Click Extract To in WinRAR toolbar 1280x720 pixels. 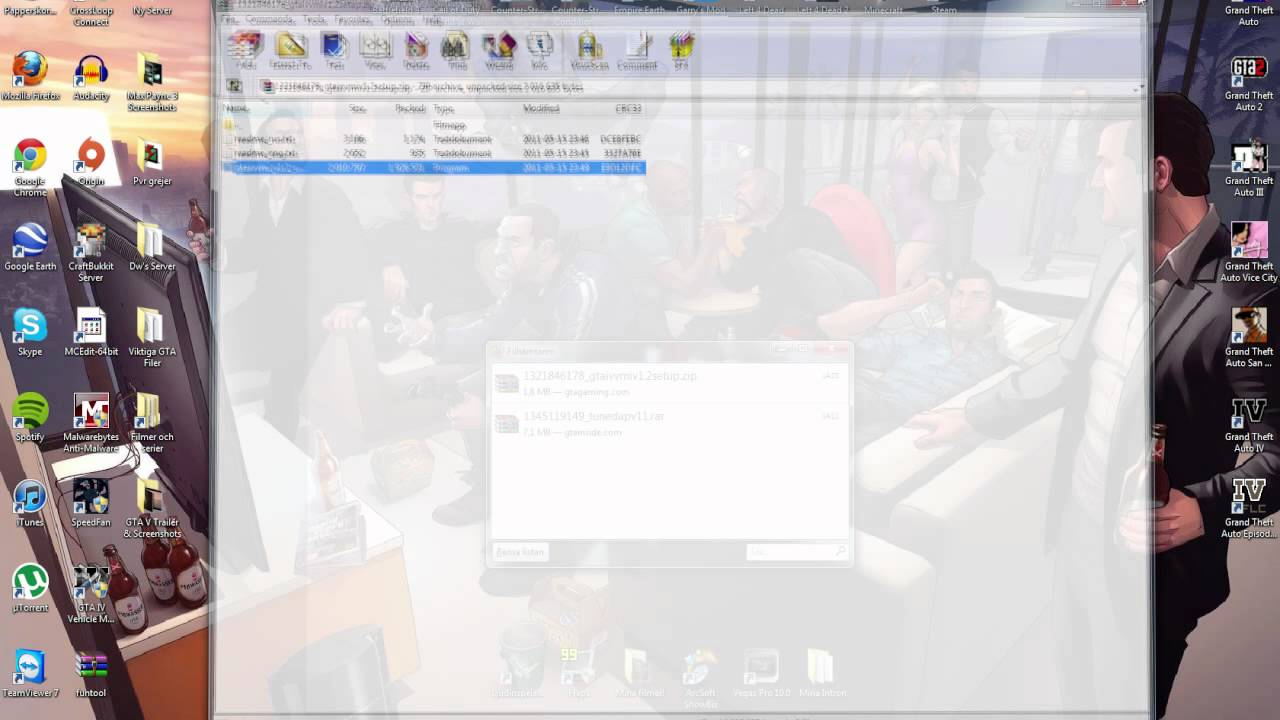point(290,50)
